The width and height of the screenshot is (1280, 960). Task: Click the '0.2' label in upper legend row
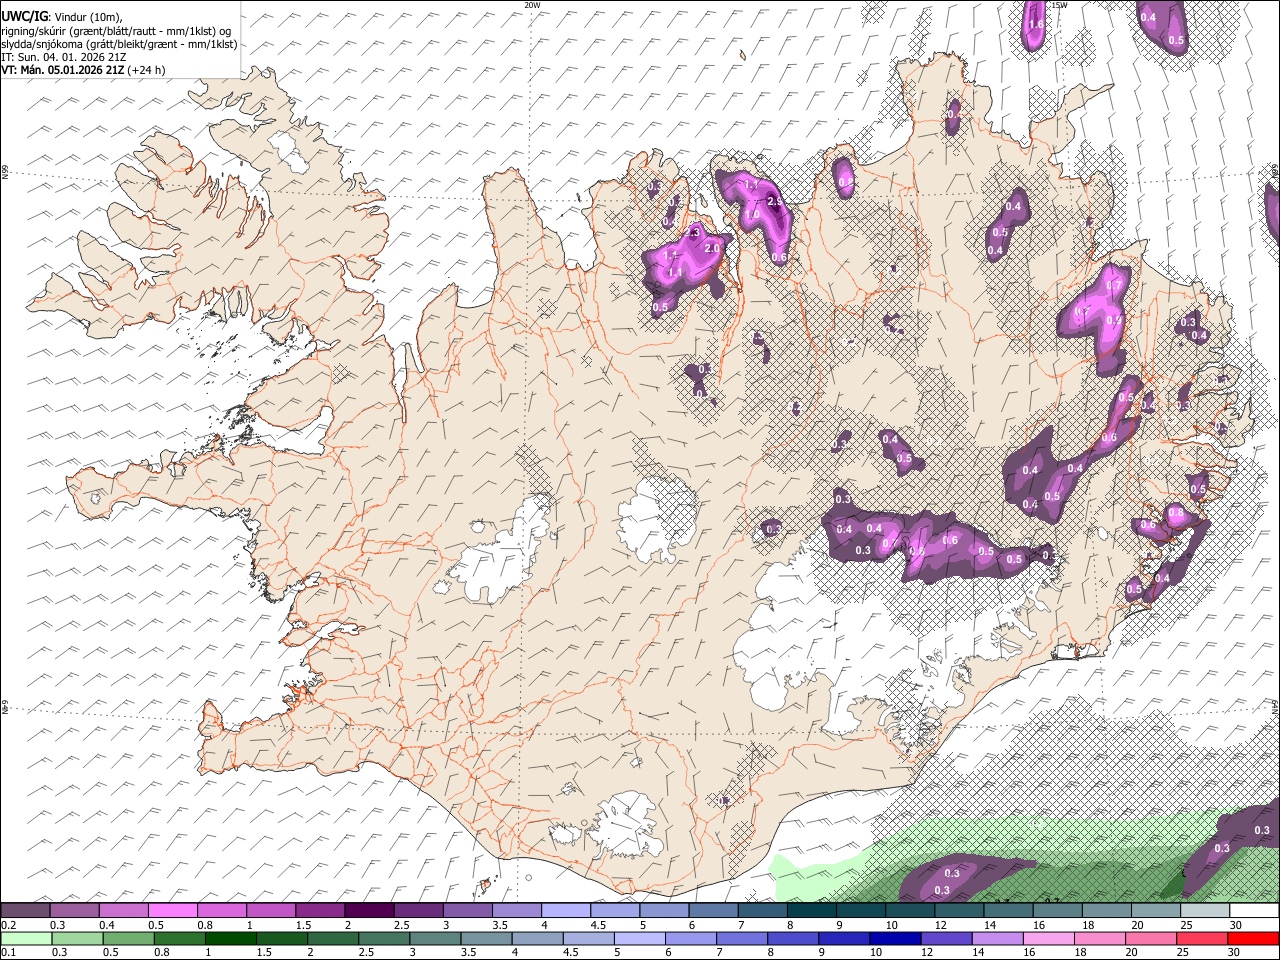coord(8,925)
